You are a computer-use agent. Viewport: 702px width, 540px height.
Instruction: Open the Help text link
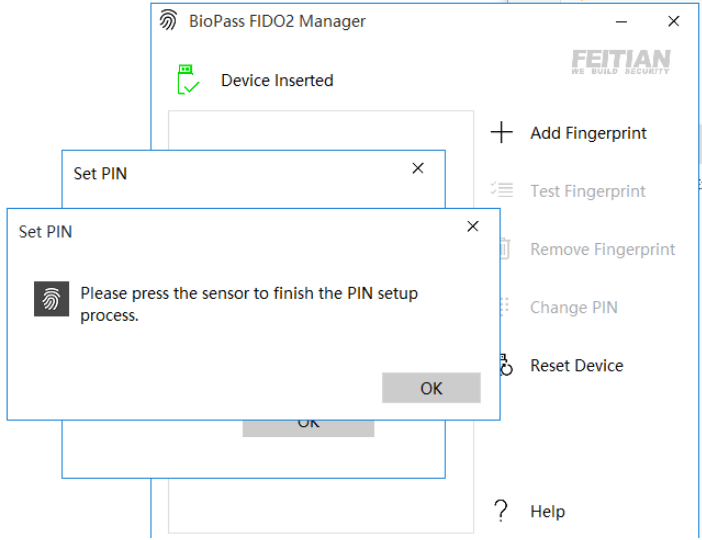pos(547,511)
